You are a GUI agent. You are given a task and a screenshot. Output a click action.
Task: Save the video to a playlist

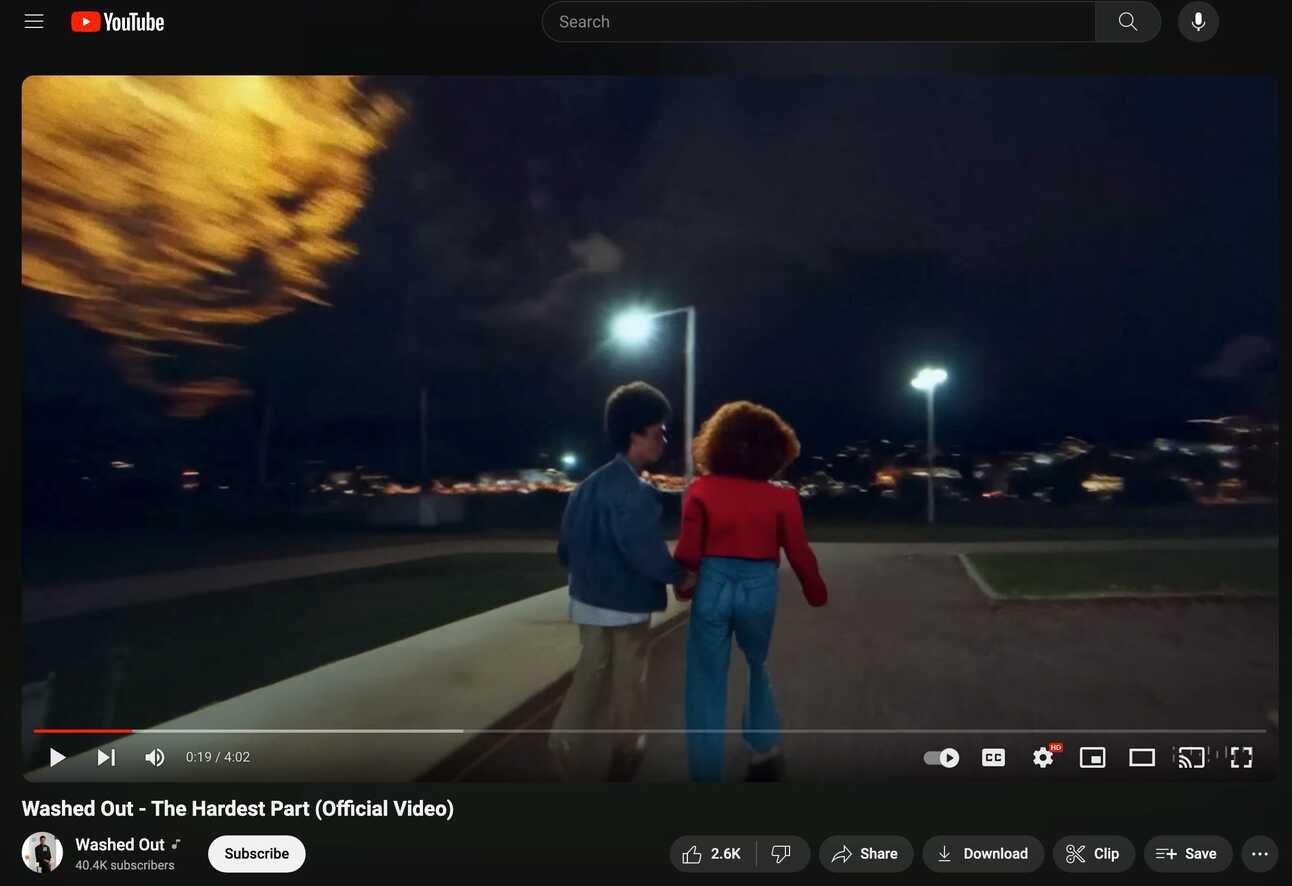[1187, 854]
